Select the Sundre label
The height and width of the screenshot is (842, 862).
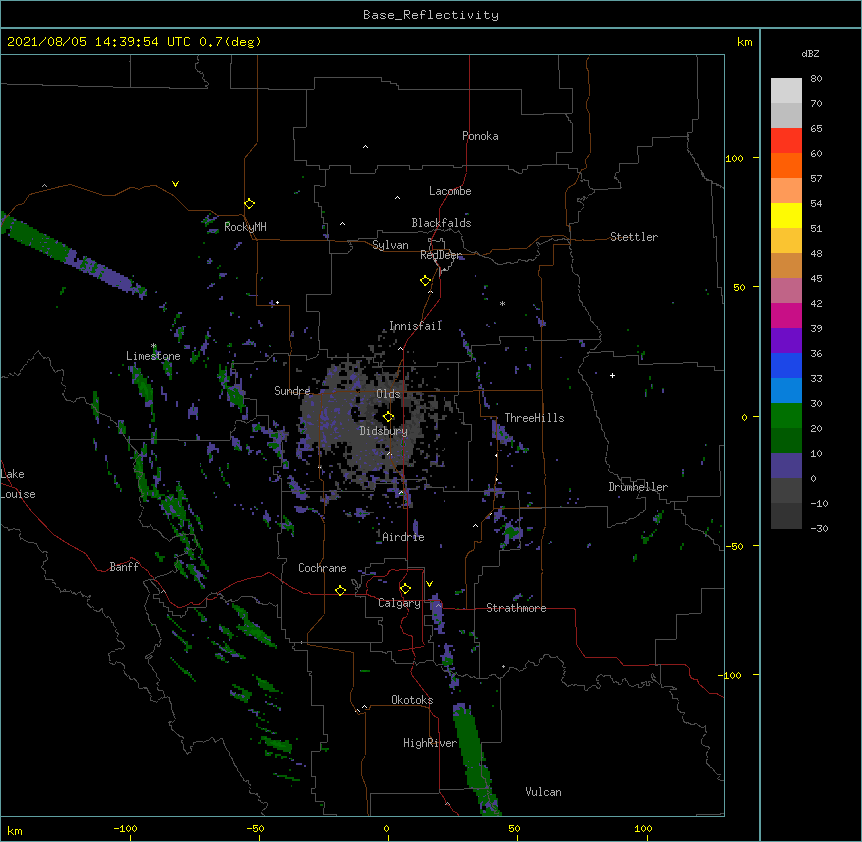pyautogui.click(x=292, y=391)
